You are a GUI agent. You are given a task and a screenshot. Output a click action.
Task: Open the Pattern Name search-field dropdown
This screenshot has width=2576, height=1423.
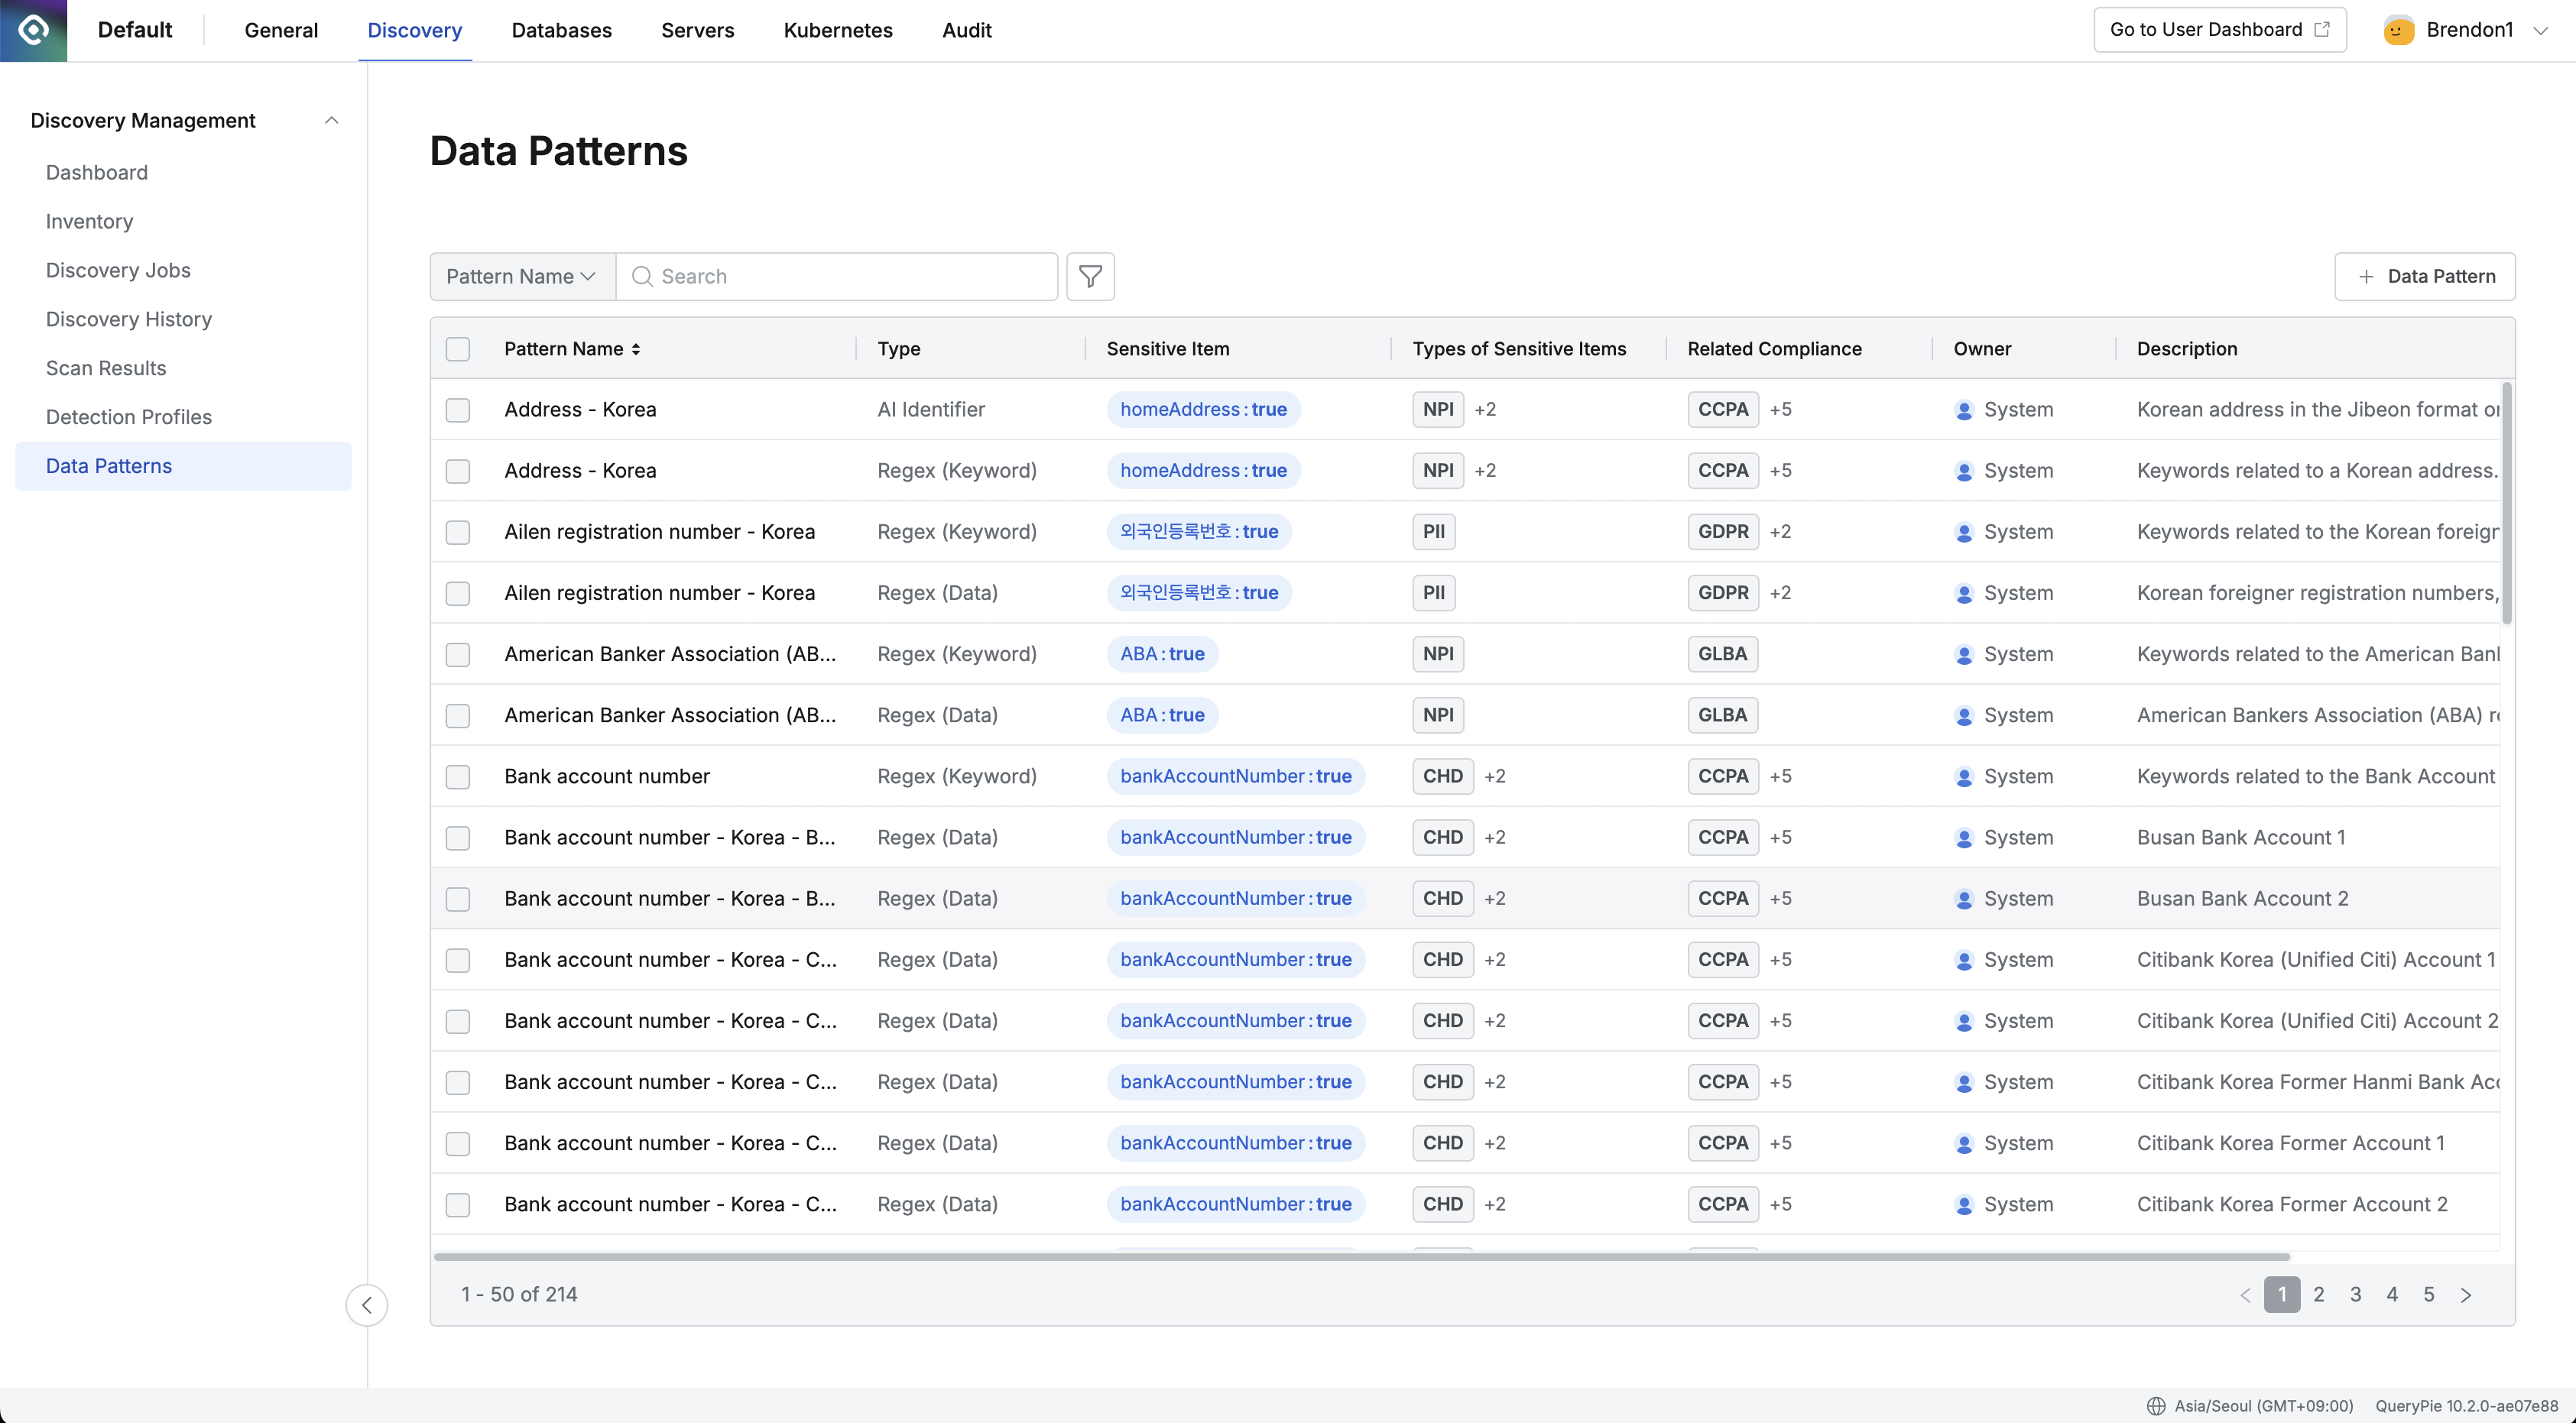521,276
